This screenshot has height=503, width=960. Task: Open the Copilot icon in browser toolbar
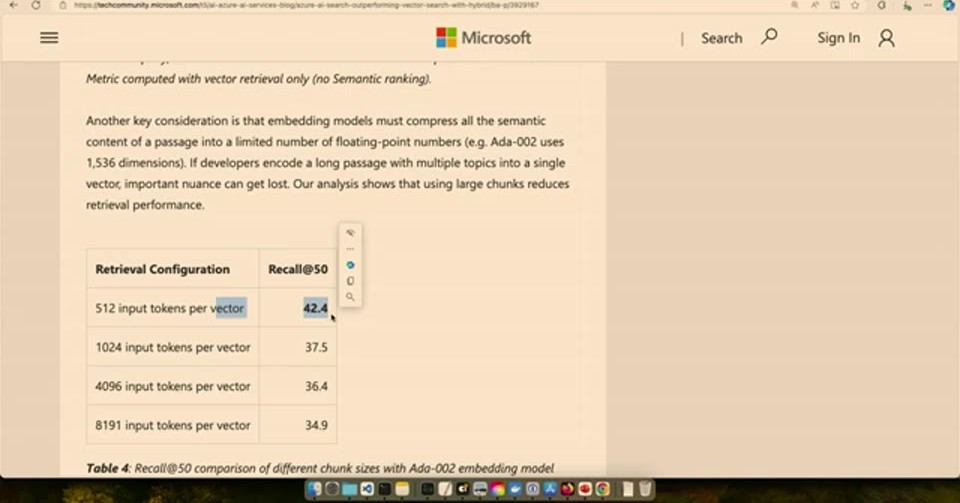tap(949, 5)
